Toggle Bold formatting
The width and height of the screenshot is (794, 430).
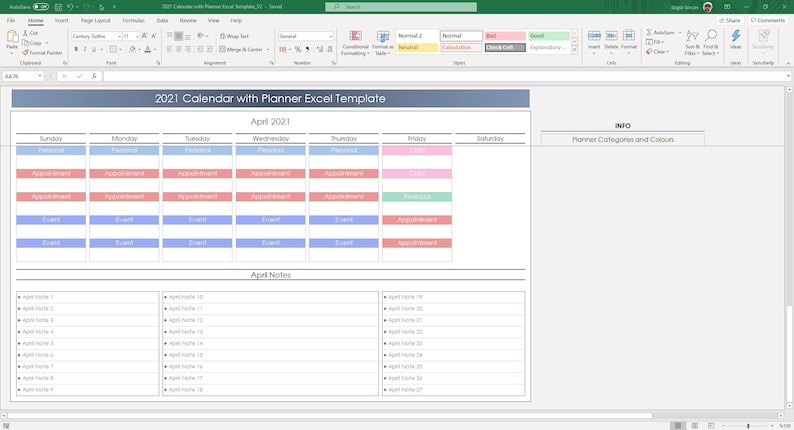tap(76, 50)
